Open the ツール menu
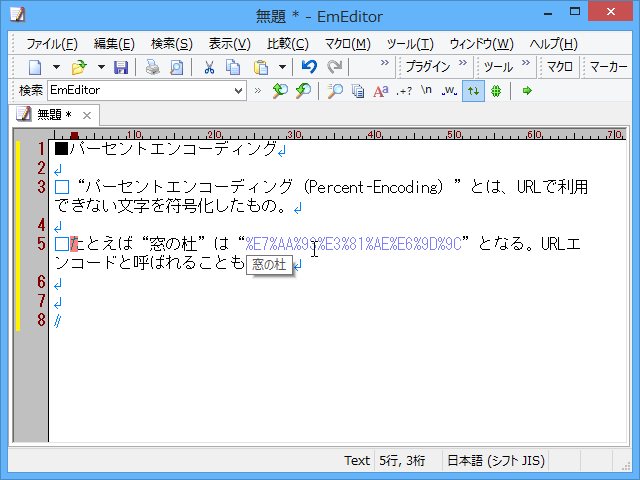640x480 pixels. coord(410,44)
